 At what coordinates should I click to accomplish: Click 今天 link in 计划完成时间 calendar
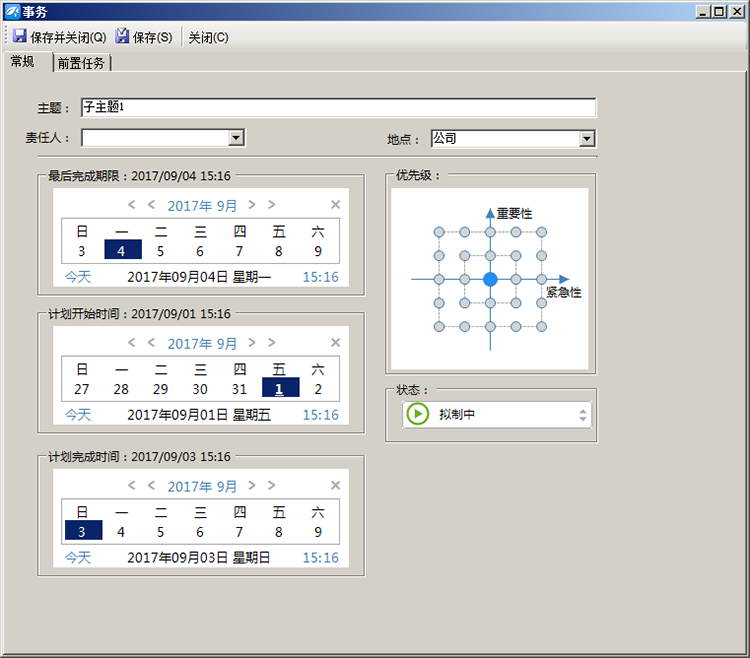(77, 557)
